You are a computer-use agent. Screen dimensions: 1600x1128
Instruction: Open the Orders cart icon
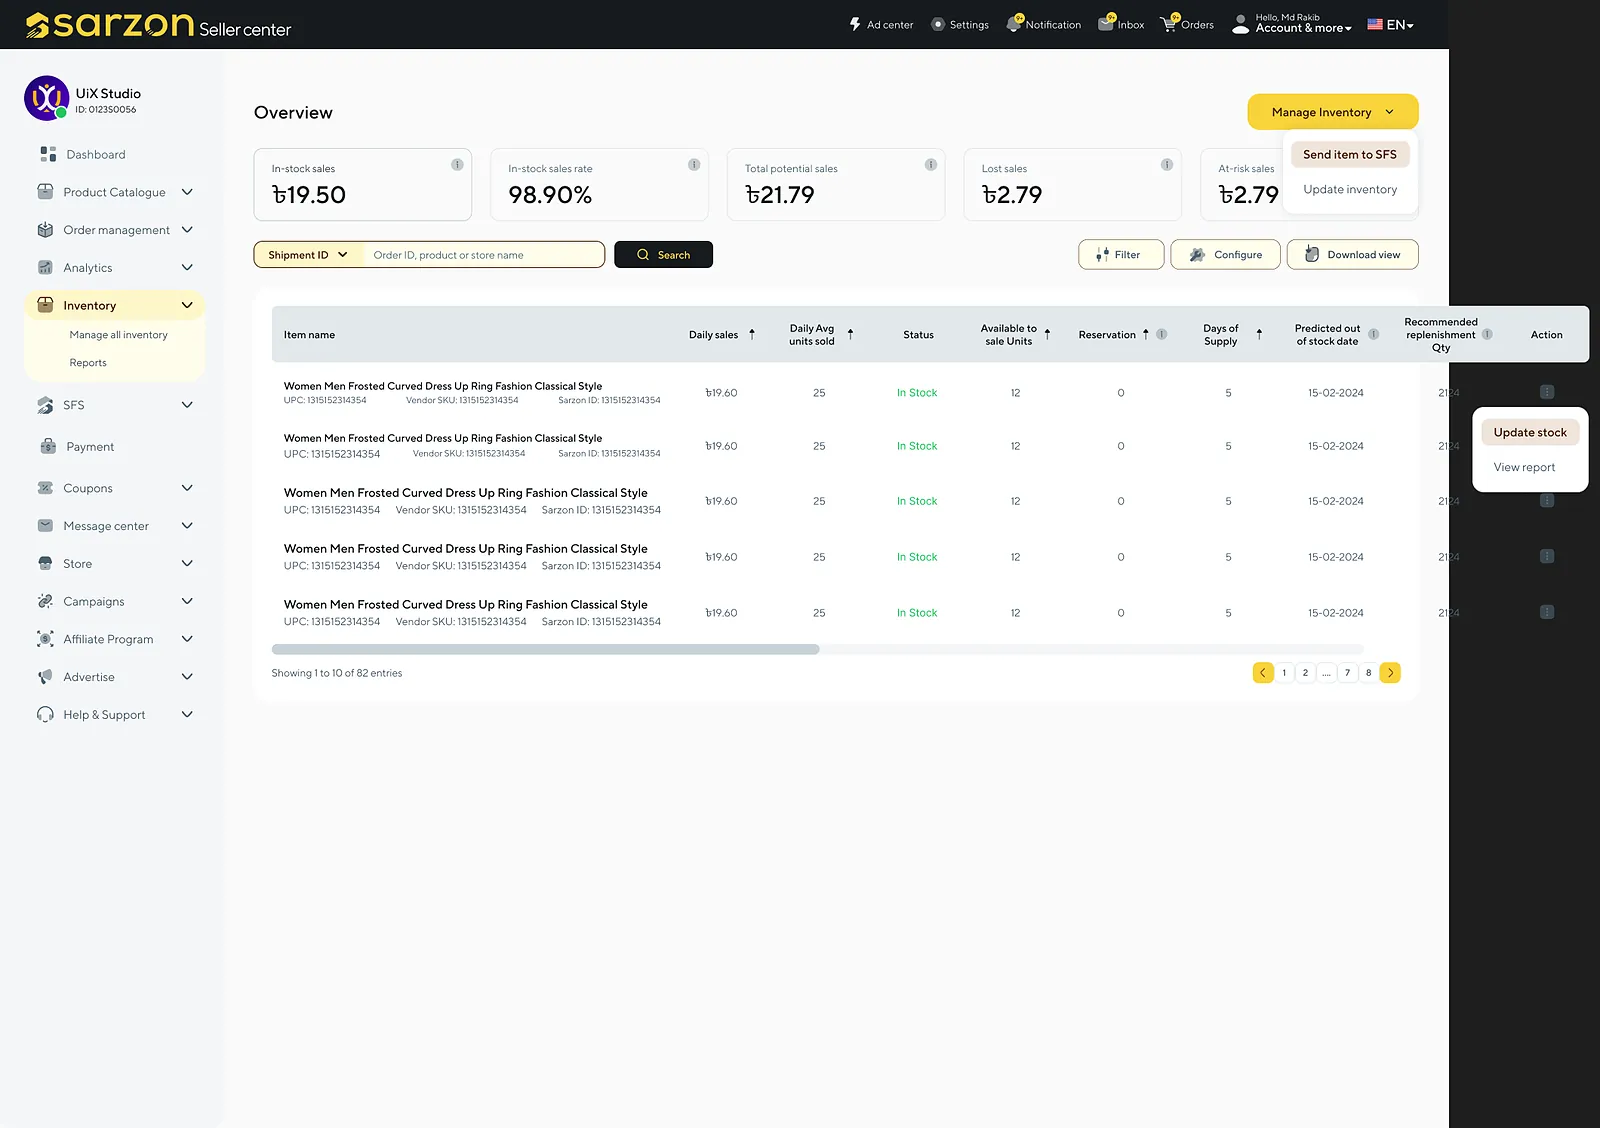click(x=1169, y=24)
